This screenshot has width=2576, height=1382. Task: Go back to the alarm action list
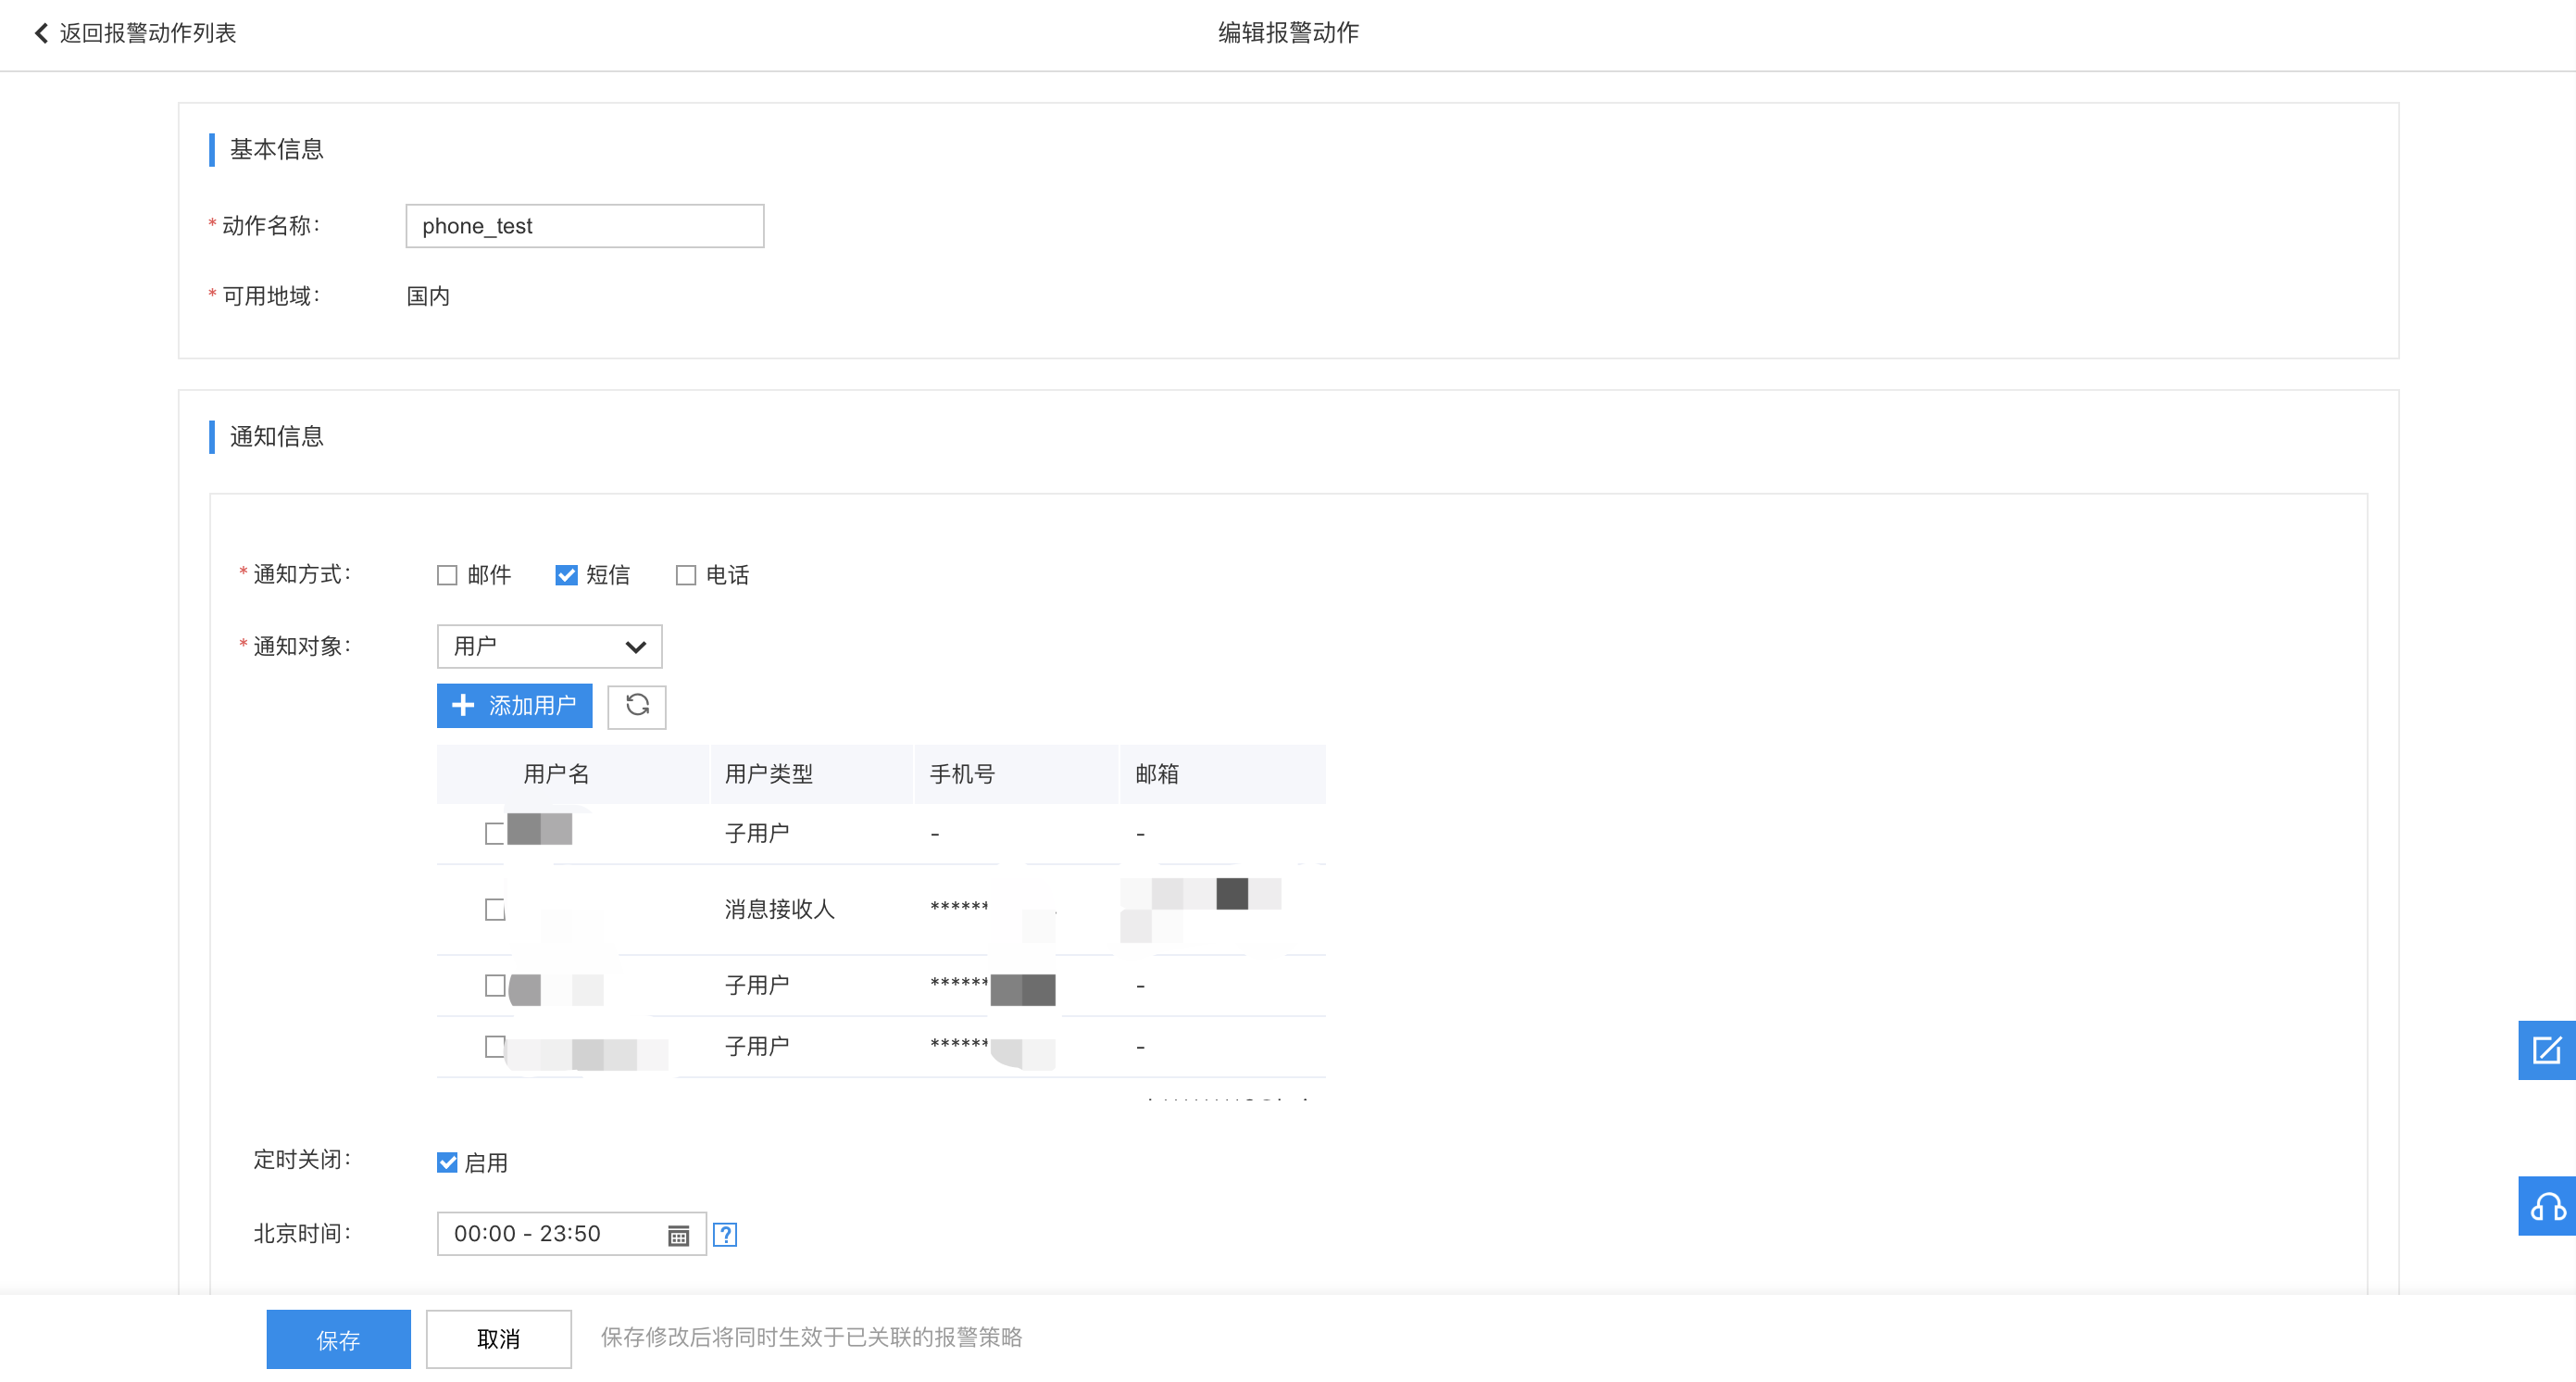136,33
